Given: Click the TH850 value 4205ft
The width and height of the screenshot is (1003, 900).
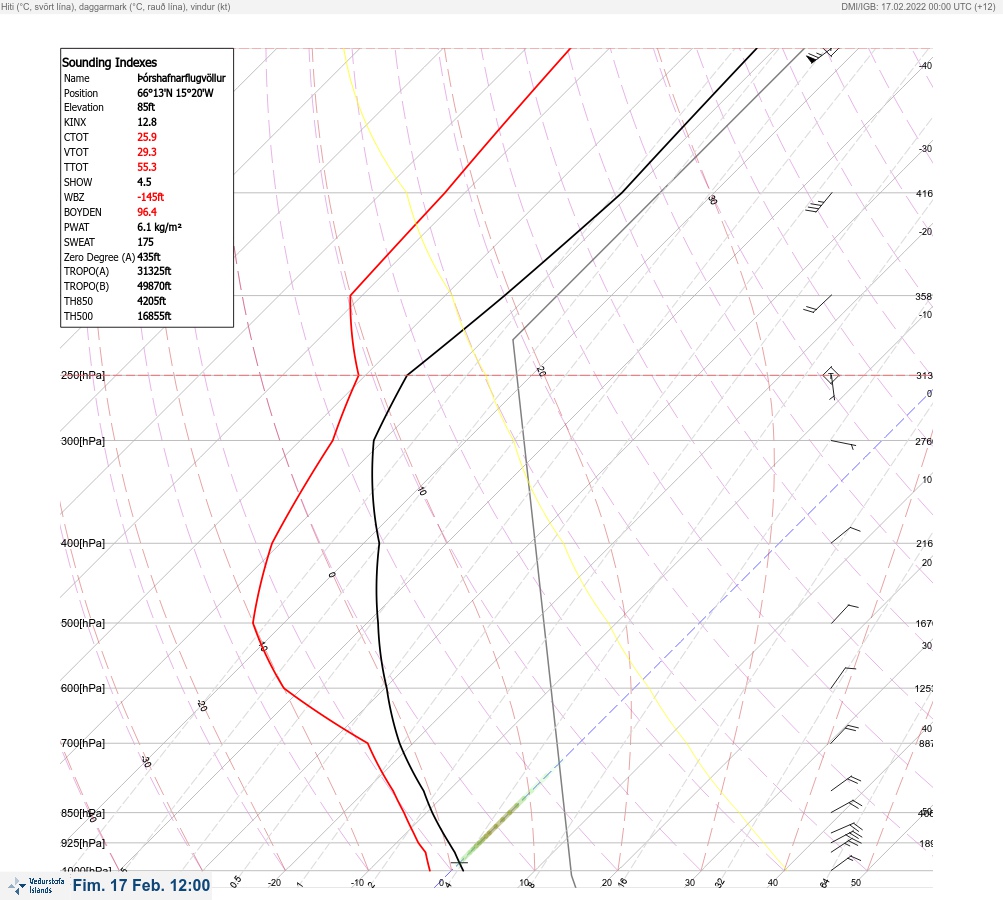Looking at the screenshot, I should [152, 301].
